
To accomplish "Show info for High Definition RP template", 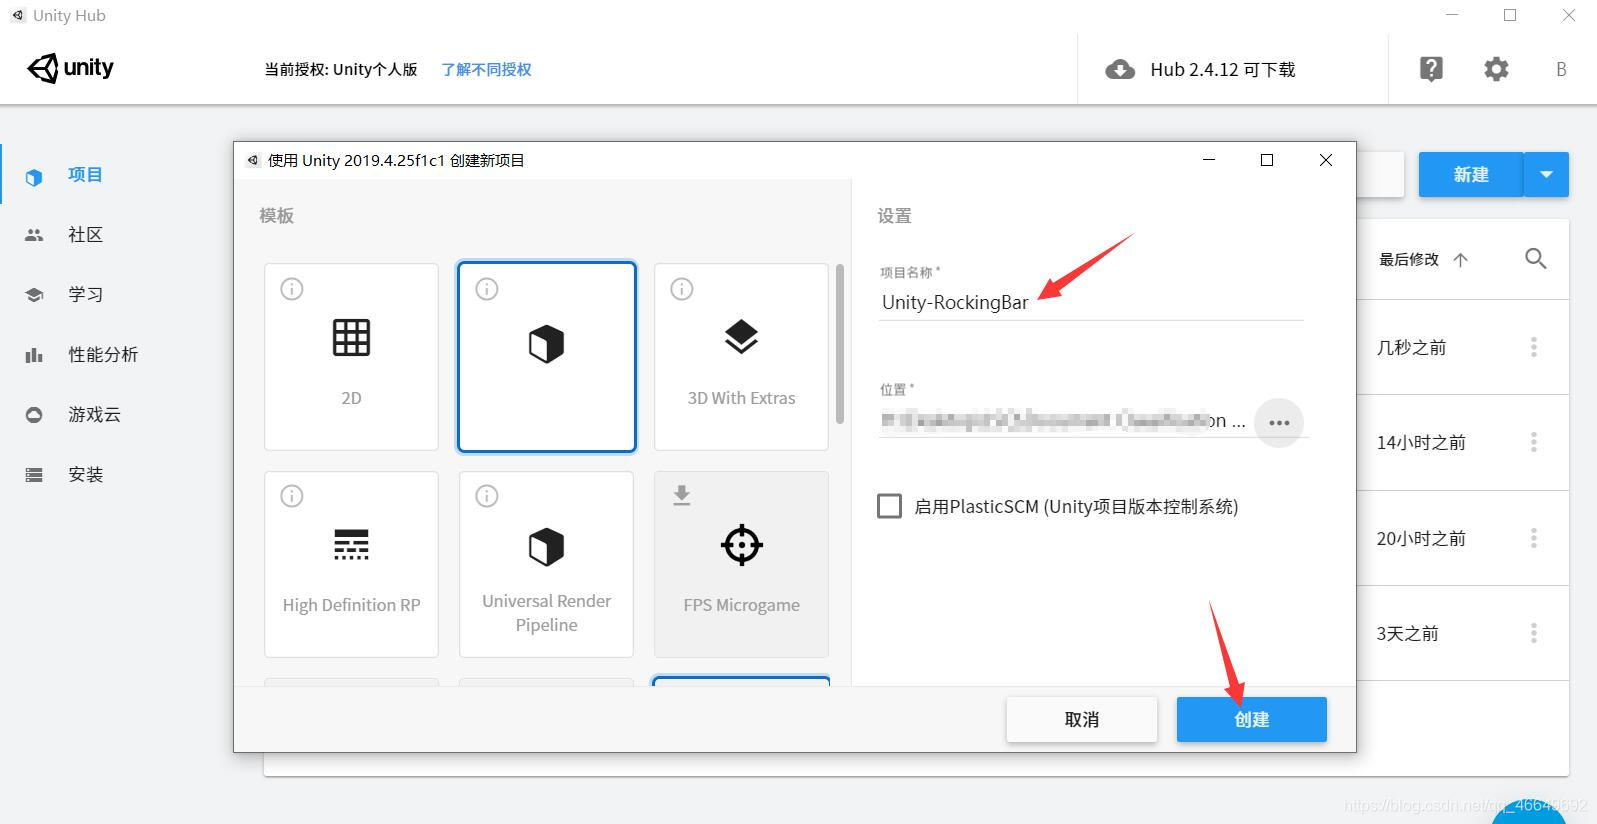I will [x=292, y=496].
